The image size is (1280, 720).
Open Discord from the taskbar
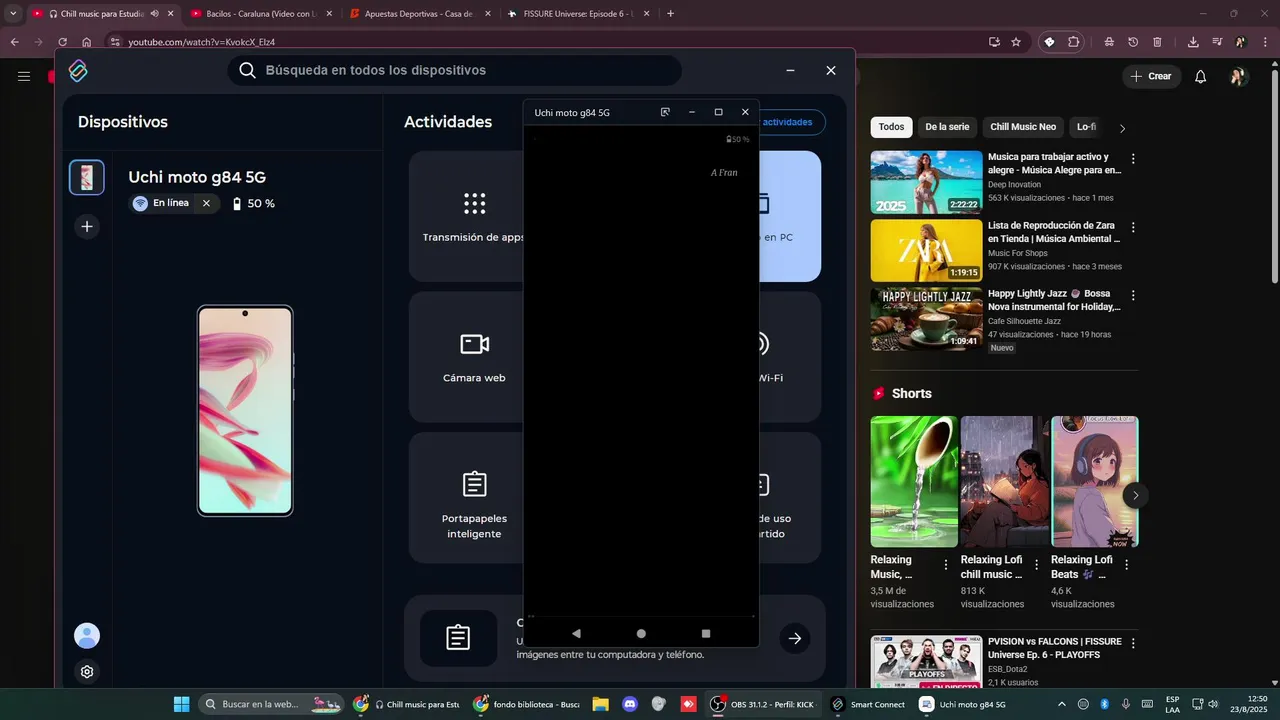click(630, 704)
